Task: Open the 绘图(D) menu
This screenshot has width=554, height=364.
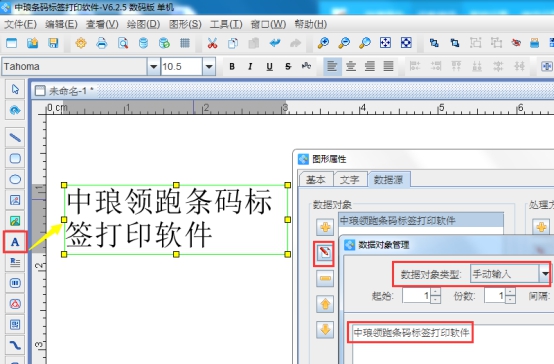Action: click(x=143, y=24)
